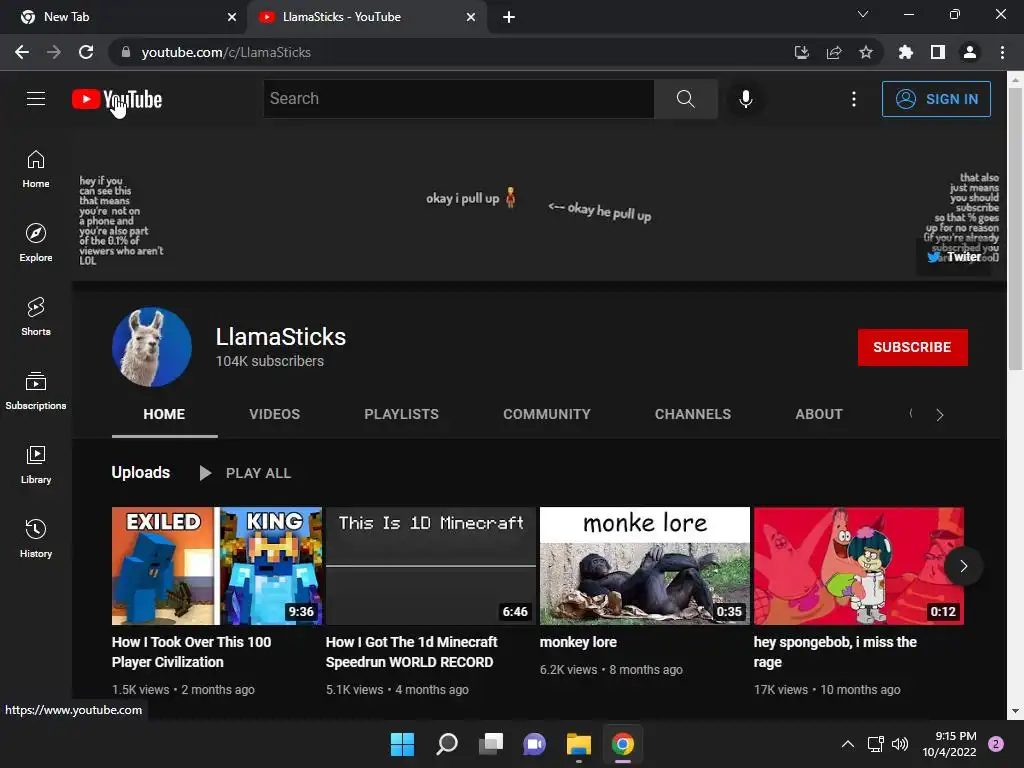This screenshot has width=1024, height=768.
Task: Open the monkey lore video title
Action: click(578, 642)
